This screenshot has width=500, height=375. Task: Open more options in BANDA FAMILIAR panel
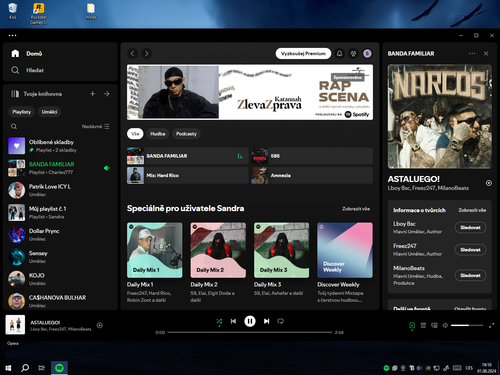coord(472,54)
